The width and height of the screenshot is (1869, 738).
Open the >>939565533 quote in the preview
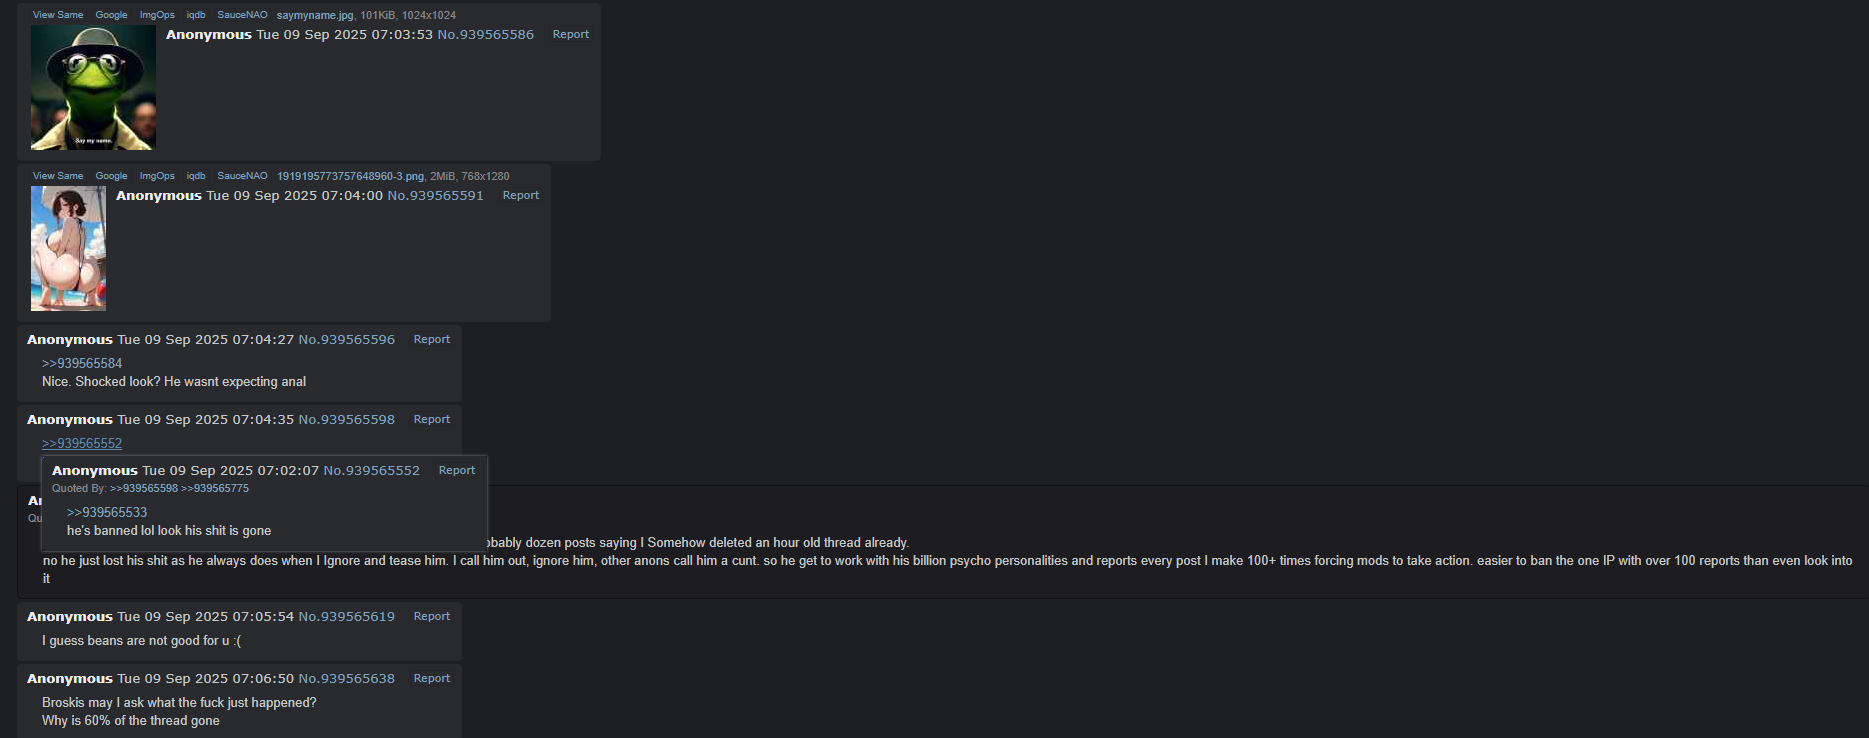coord(107,512)
